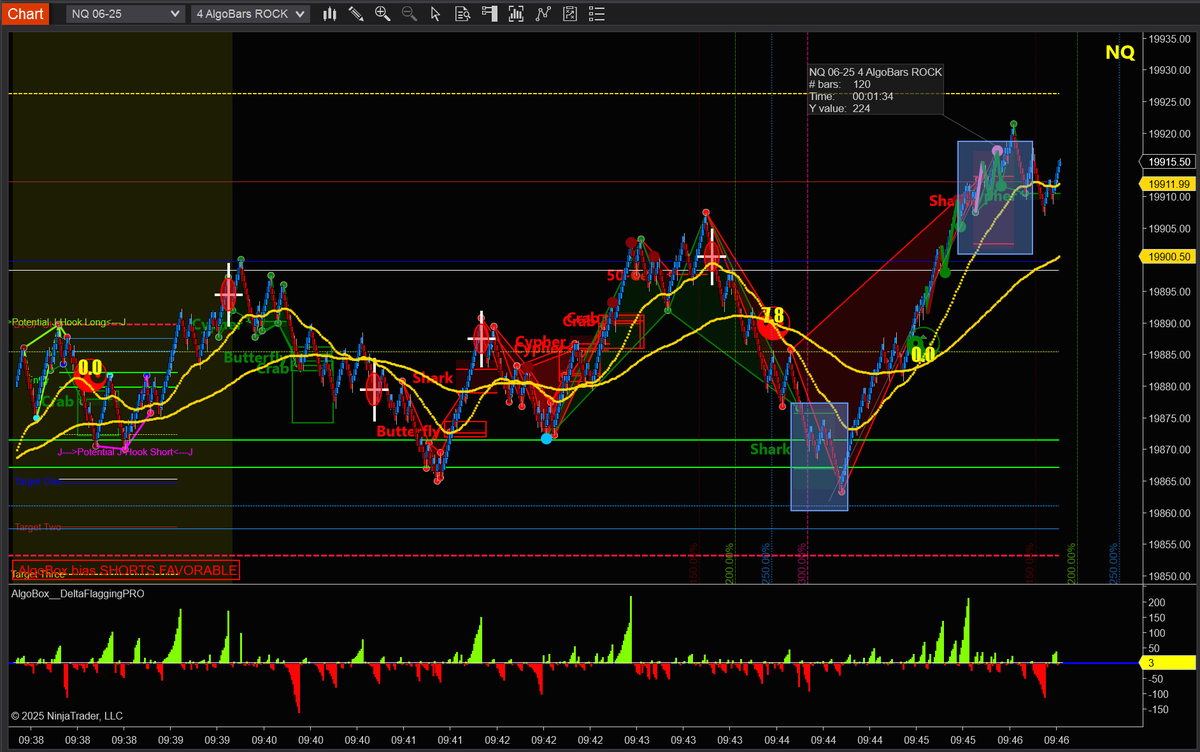Click the yellow NQ chart label
The width and height of the screenshot is (1200, 752).
pos(1120,53)
